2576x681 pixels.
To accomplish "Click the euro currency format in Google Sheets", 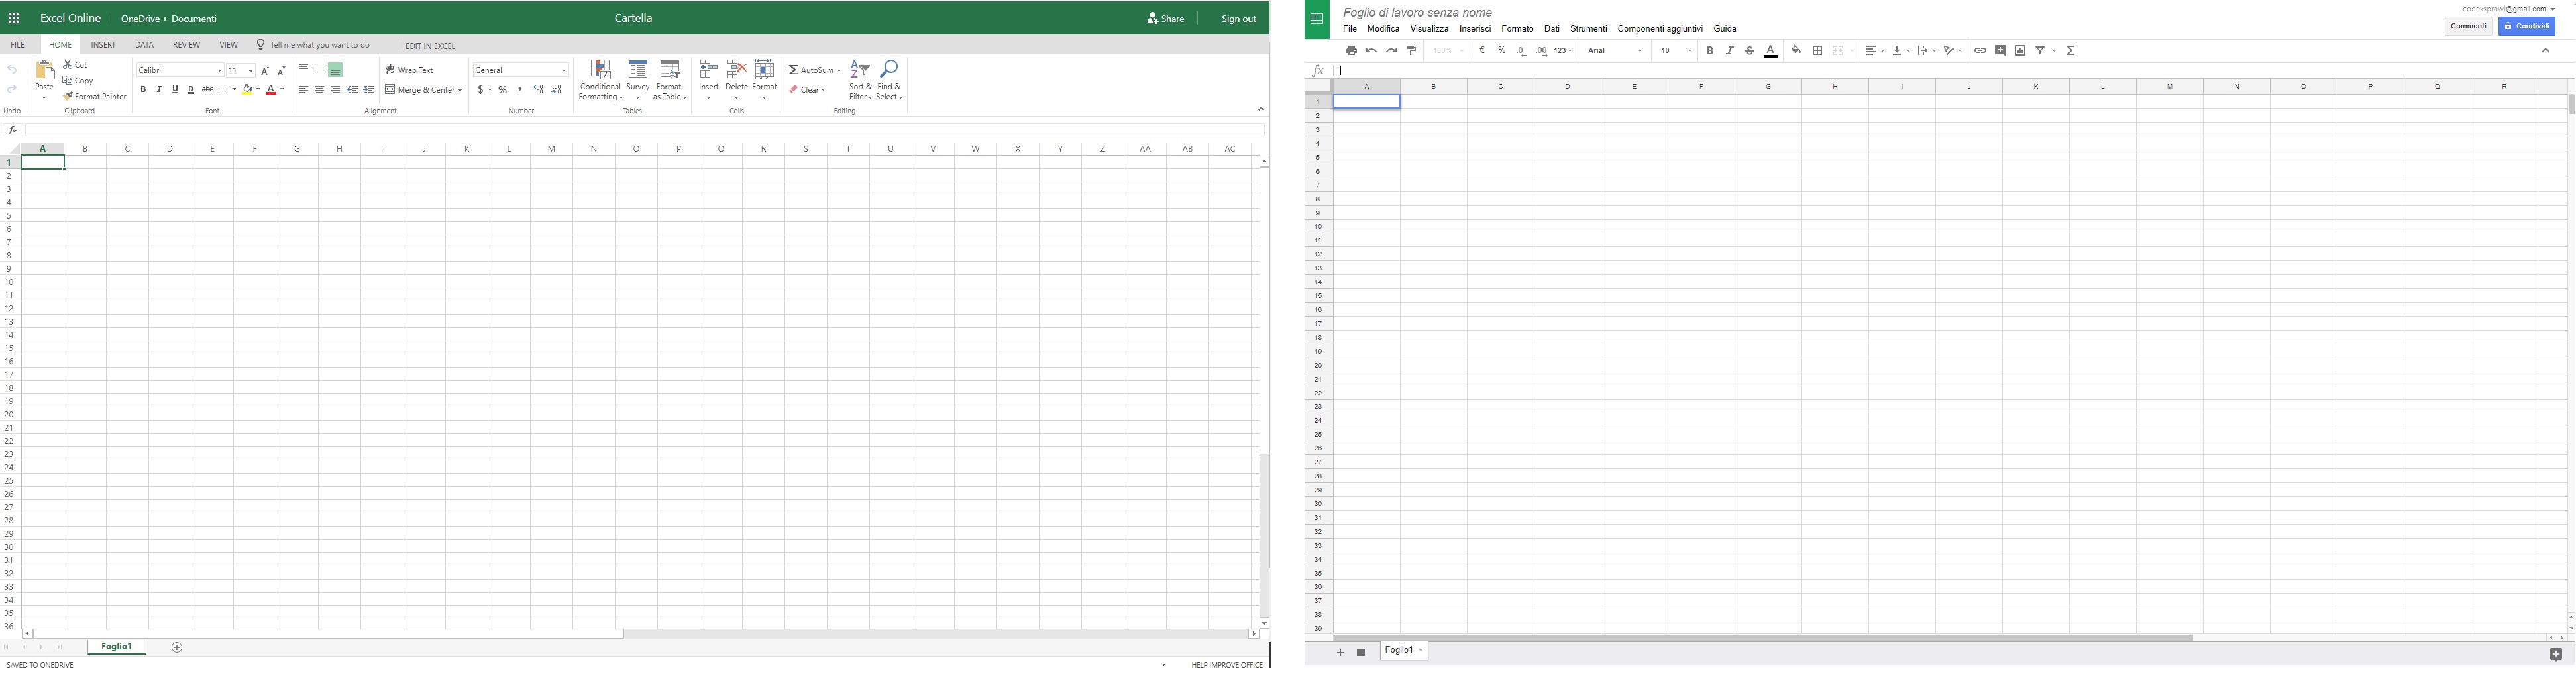I will click(1482, 50).
